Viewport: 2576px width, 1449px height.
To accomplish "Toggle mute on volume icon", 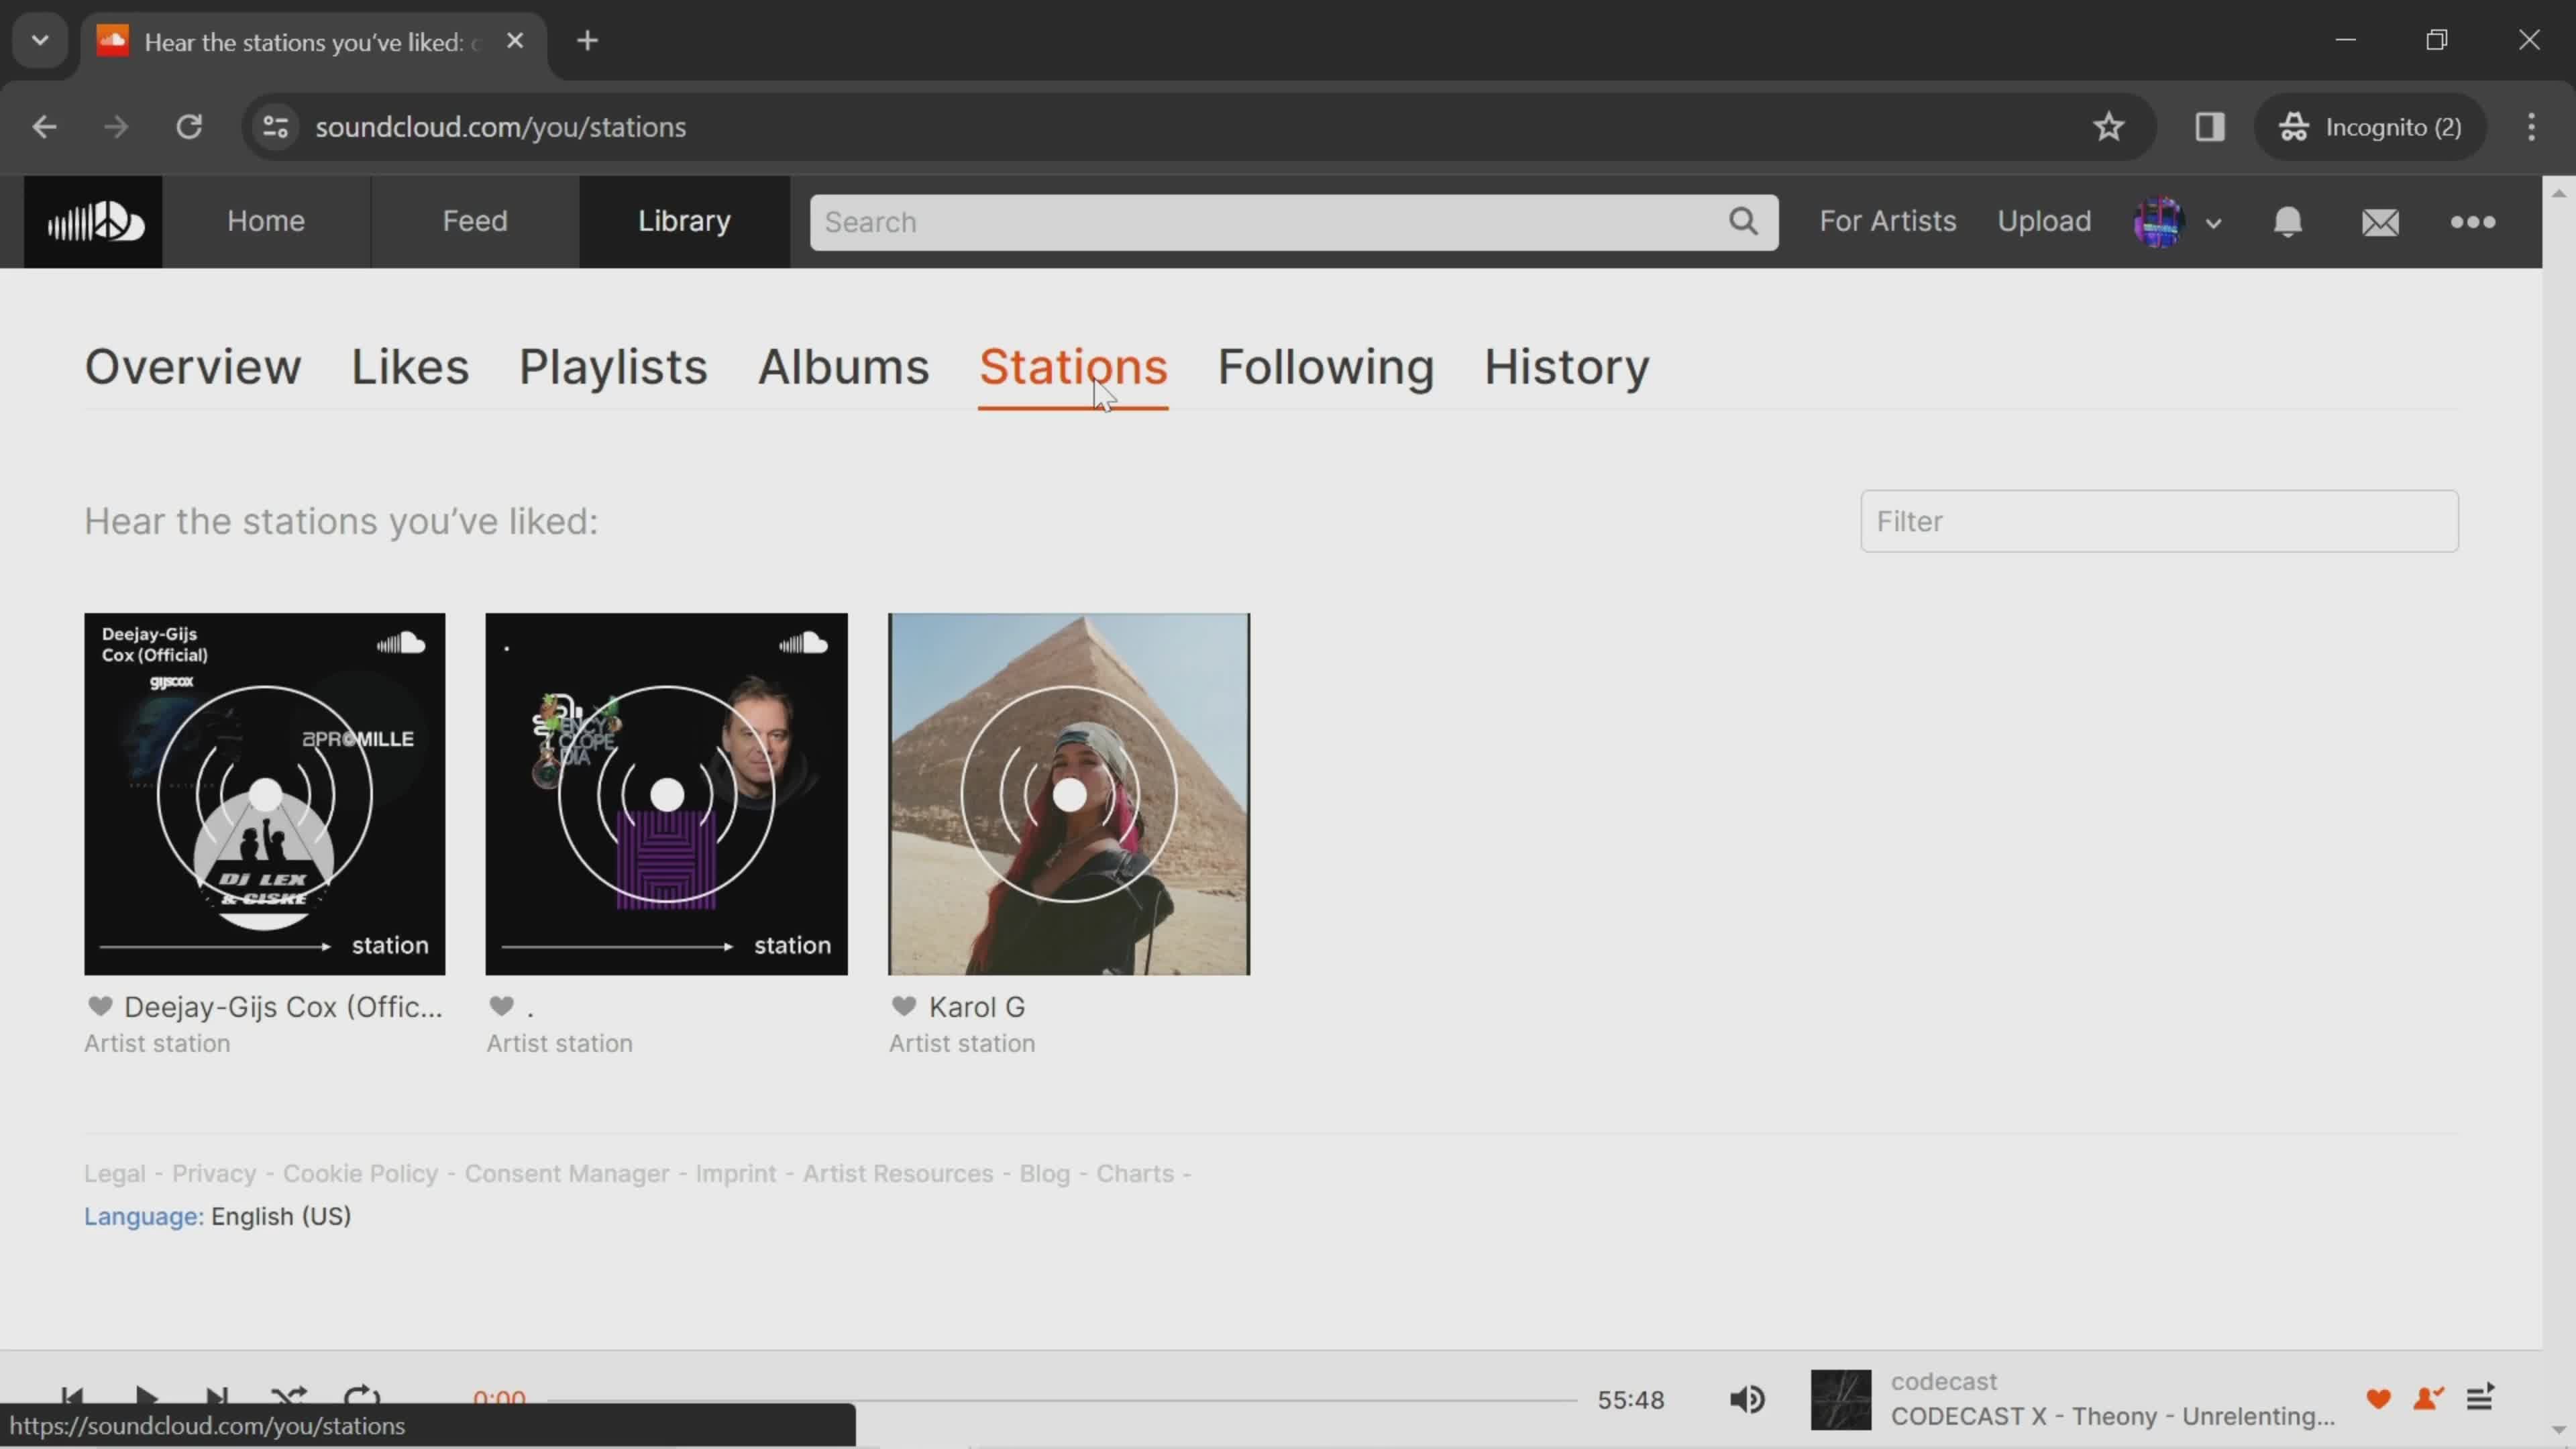I will click(1748, 1398).
